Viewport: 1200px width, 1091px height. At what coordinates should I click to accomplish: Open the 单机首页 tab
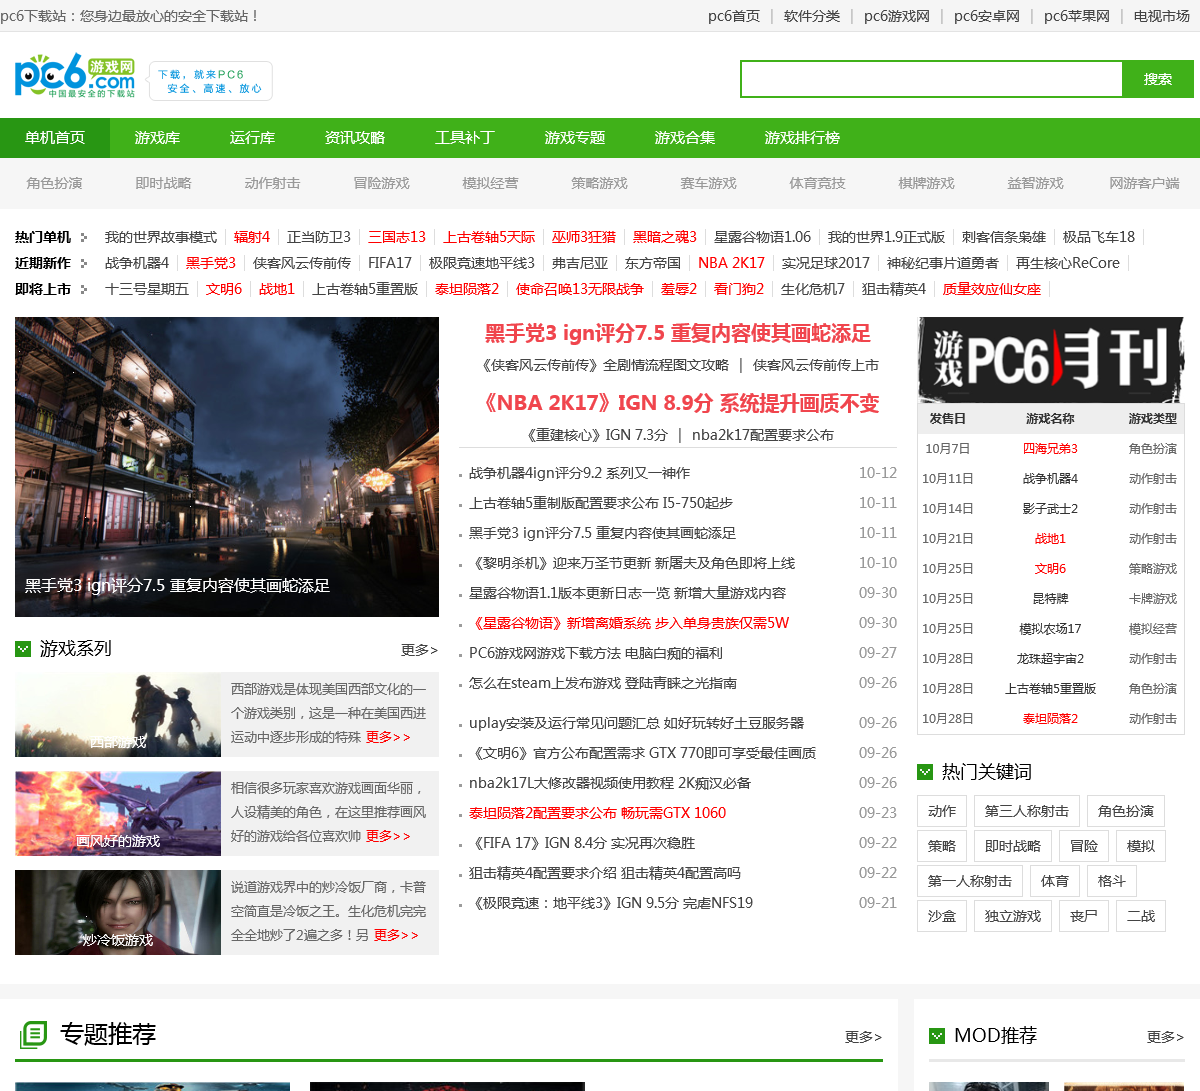[55, 138]
